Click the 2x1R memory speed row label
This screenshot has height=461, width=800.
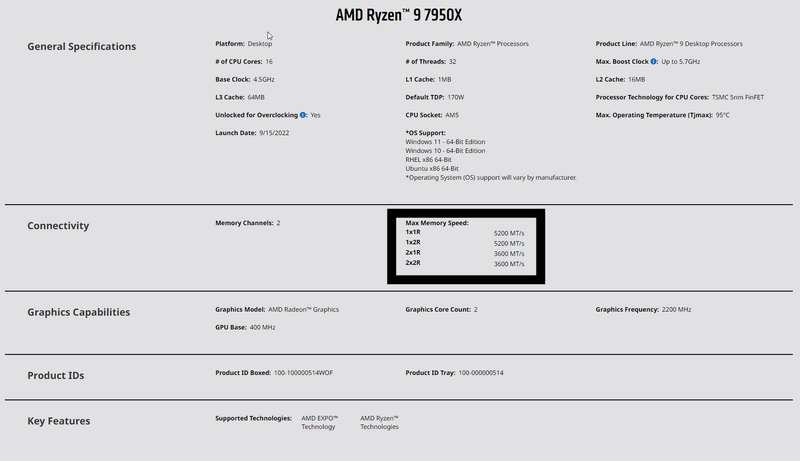point(413,252)
